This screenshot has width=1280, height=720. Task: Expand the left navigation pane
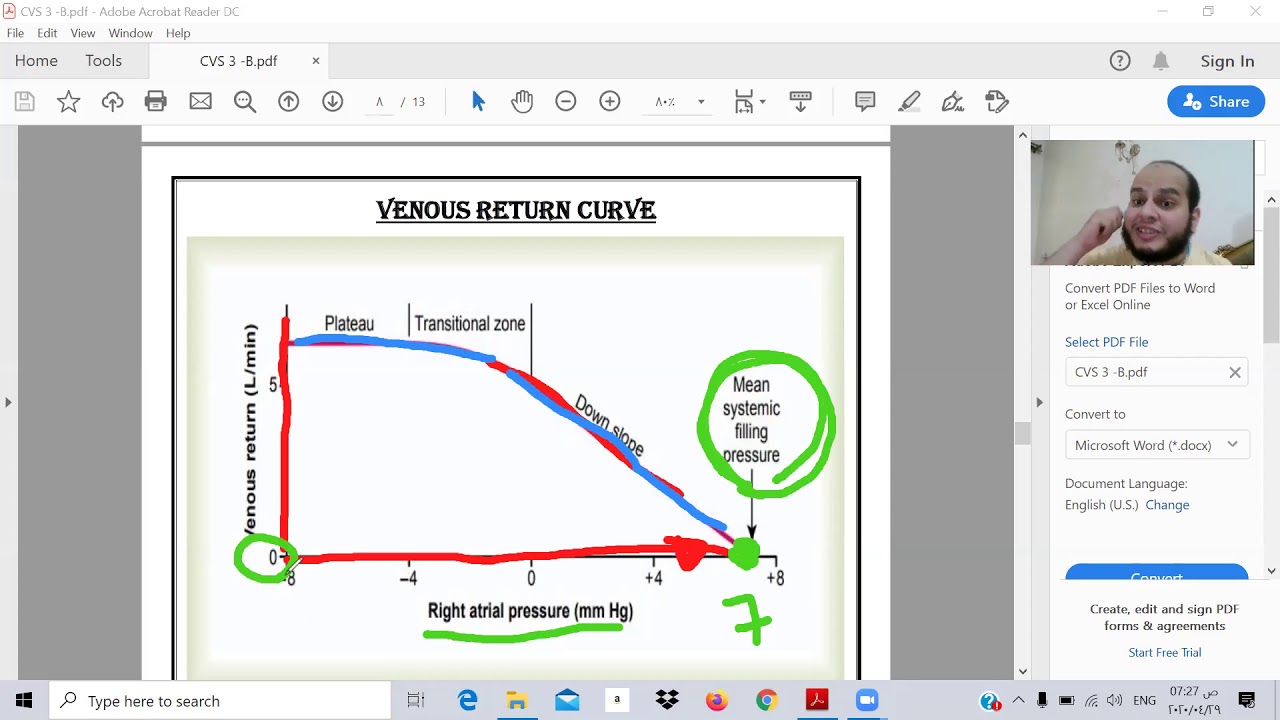pyautogui.click(x=8, y=402)
